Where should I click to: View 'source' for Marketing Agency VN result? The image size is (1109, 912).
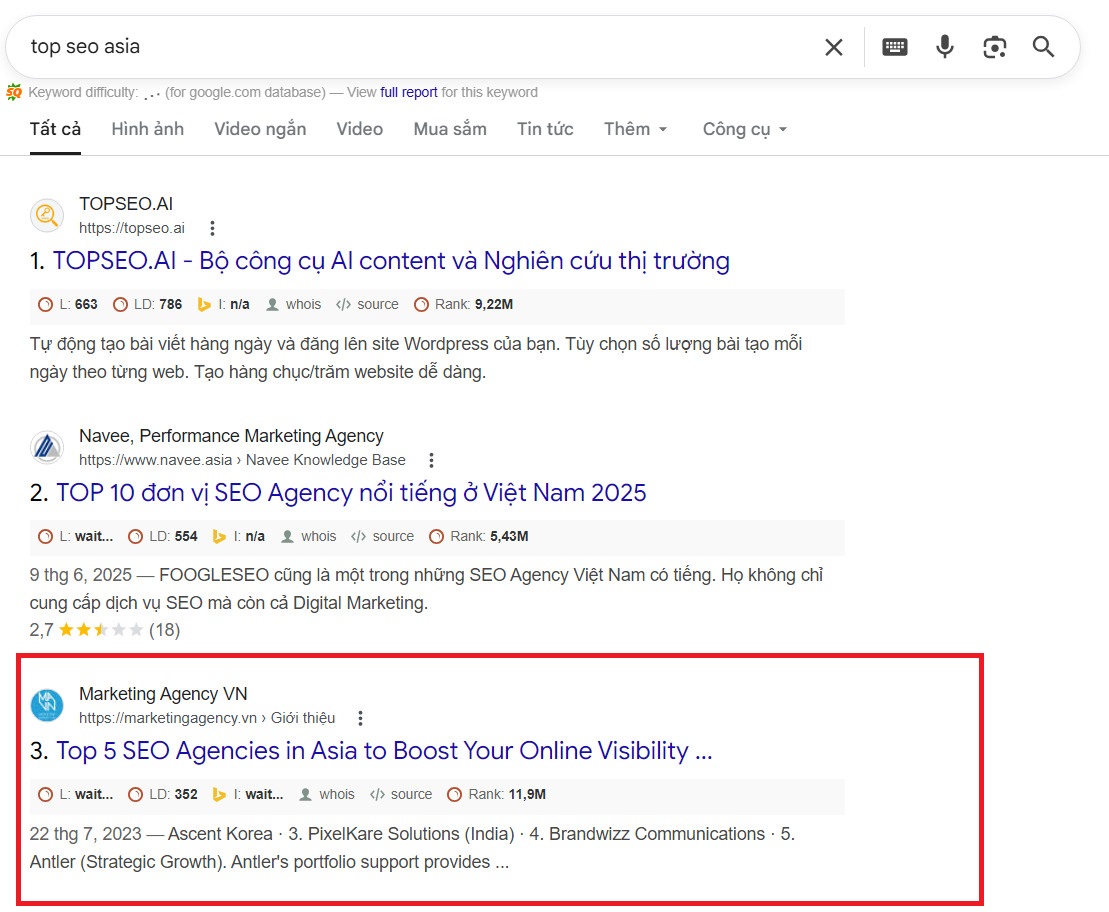click(400, 795)
